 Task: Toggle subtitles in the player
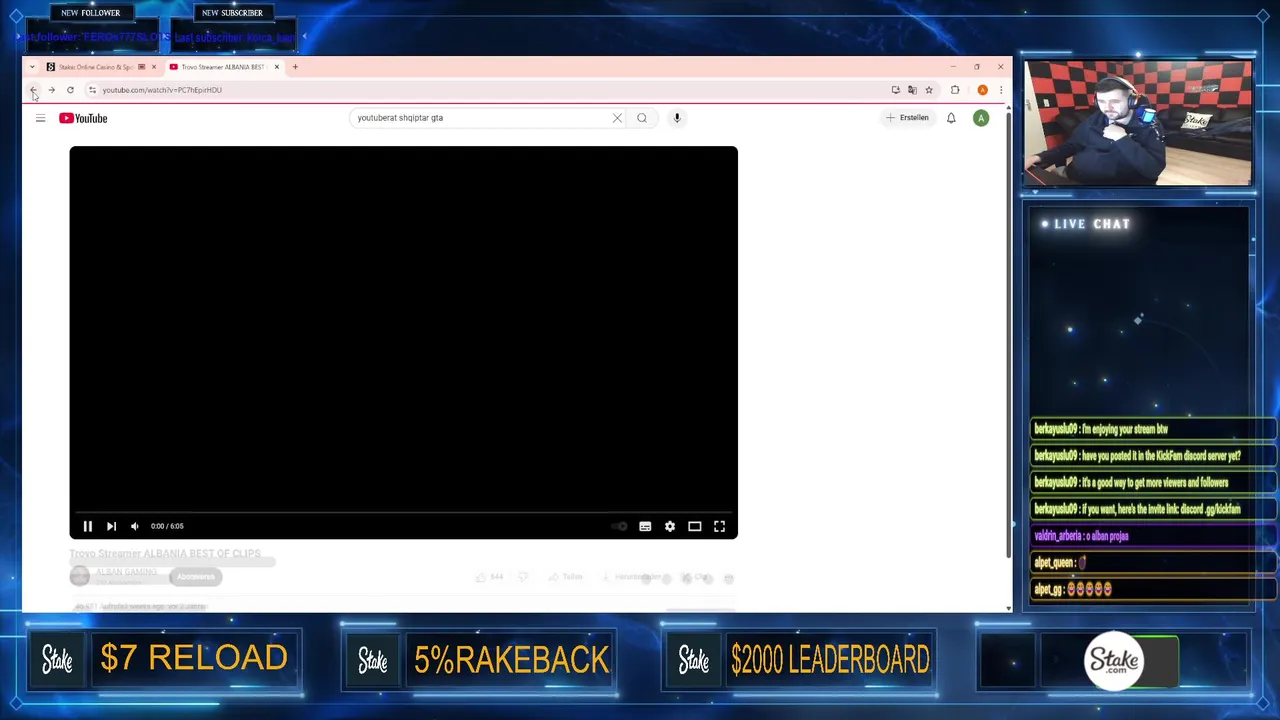645,526
